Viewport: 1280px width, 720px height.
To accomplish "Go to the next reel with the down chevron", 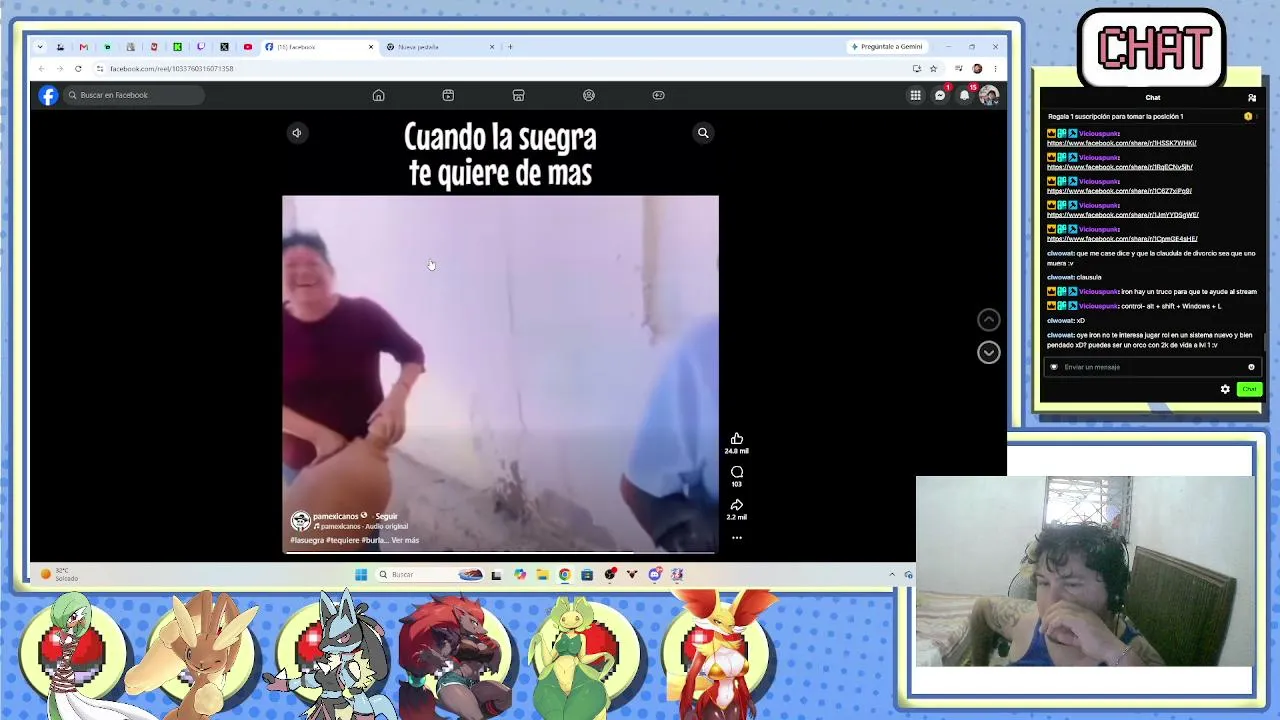I will tap(988, 352).
